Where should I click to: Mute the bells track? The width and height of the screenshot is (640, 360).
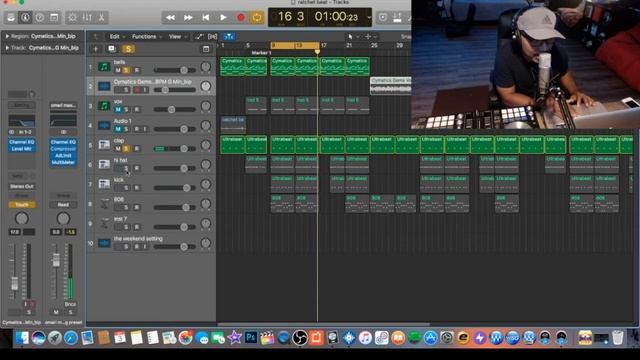118,70
